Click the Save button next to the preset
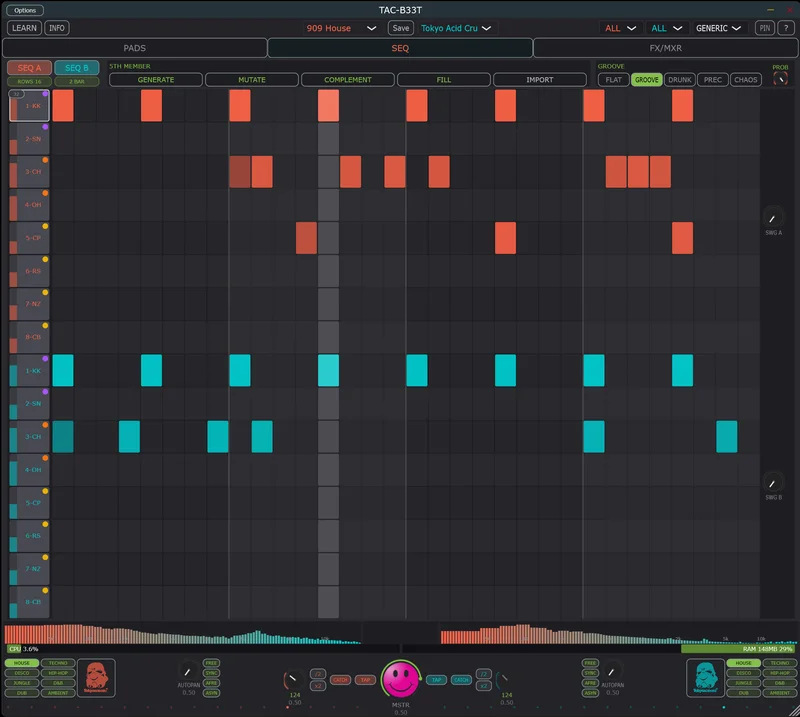Screen dimensions: 800x717 [399, 28]
